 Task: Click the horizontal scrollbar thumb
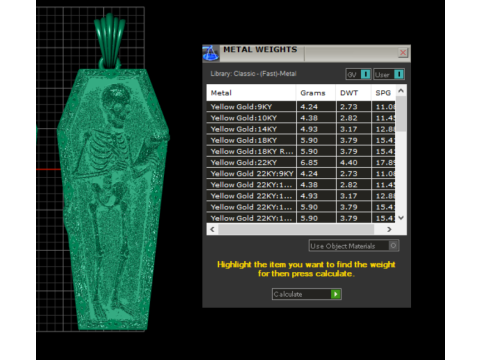click(296, 229)
